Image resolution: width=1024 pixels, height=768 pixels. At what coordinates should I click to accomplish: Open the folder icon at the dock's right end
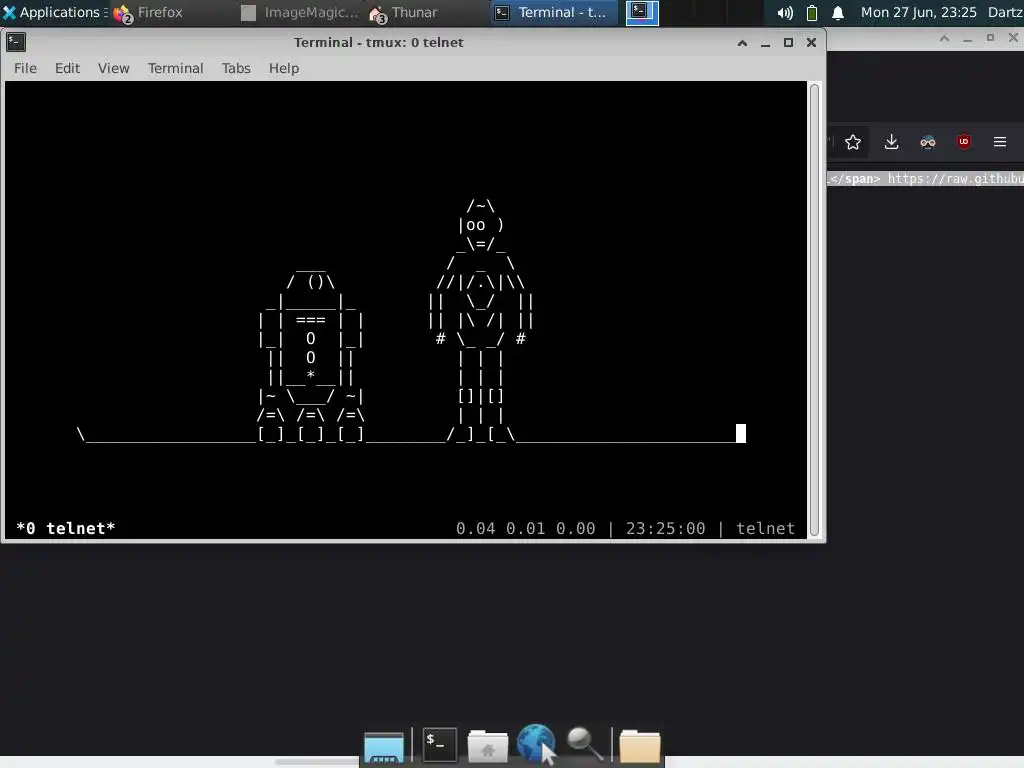pyautogui.click(x=639, y=746)
